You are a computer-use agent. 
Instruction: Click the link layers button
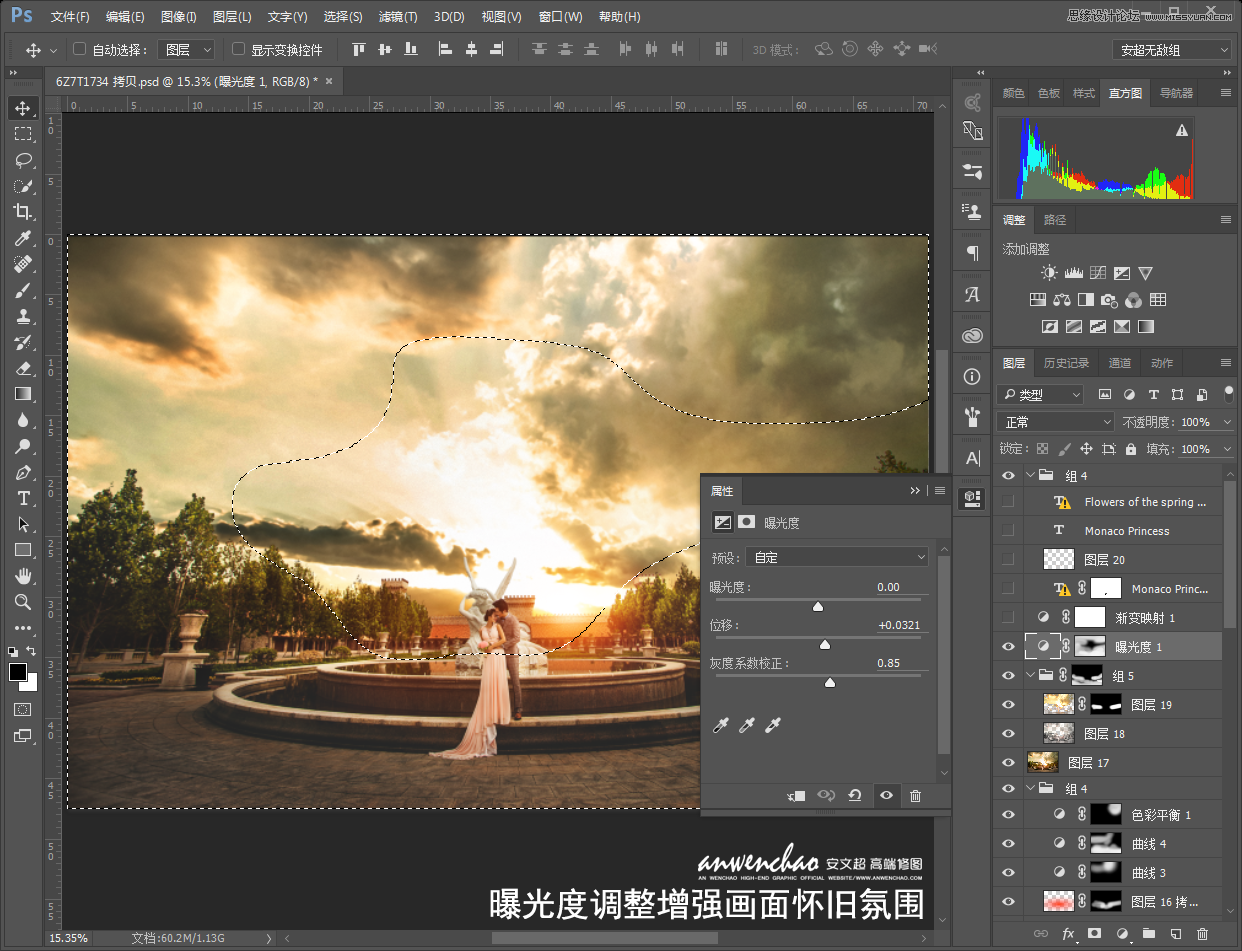click(1041, 934)
